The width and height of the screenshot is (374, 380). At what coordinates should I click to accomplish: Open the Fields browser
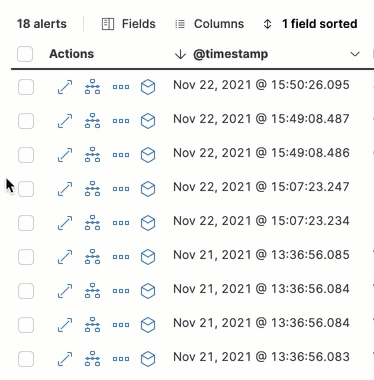click(129, 24)
